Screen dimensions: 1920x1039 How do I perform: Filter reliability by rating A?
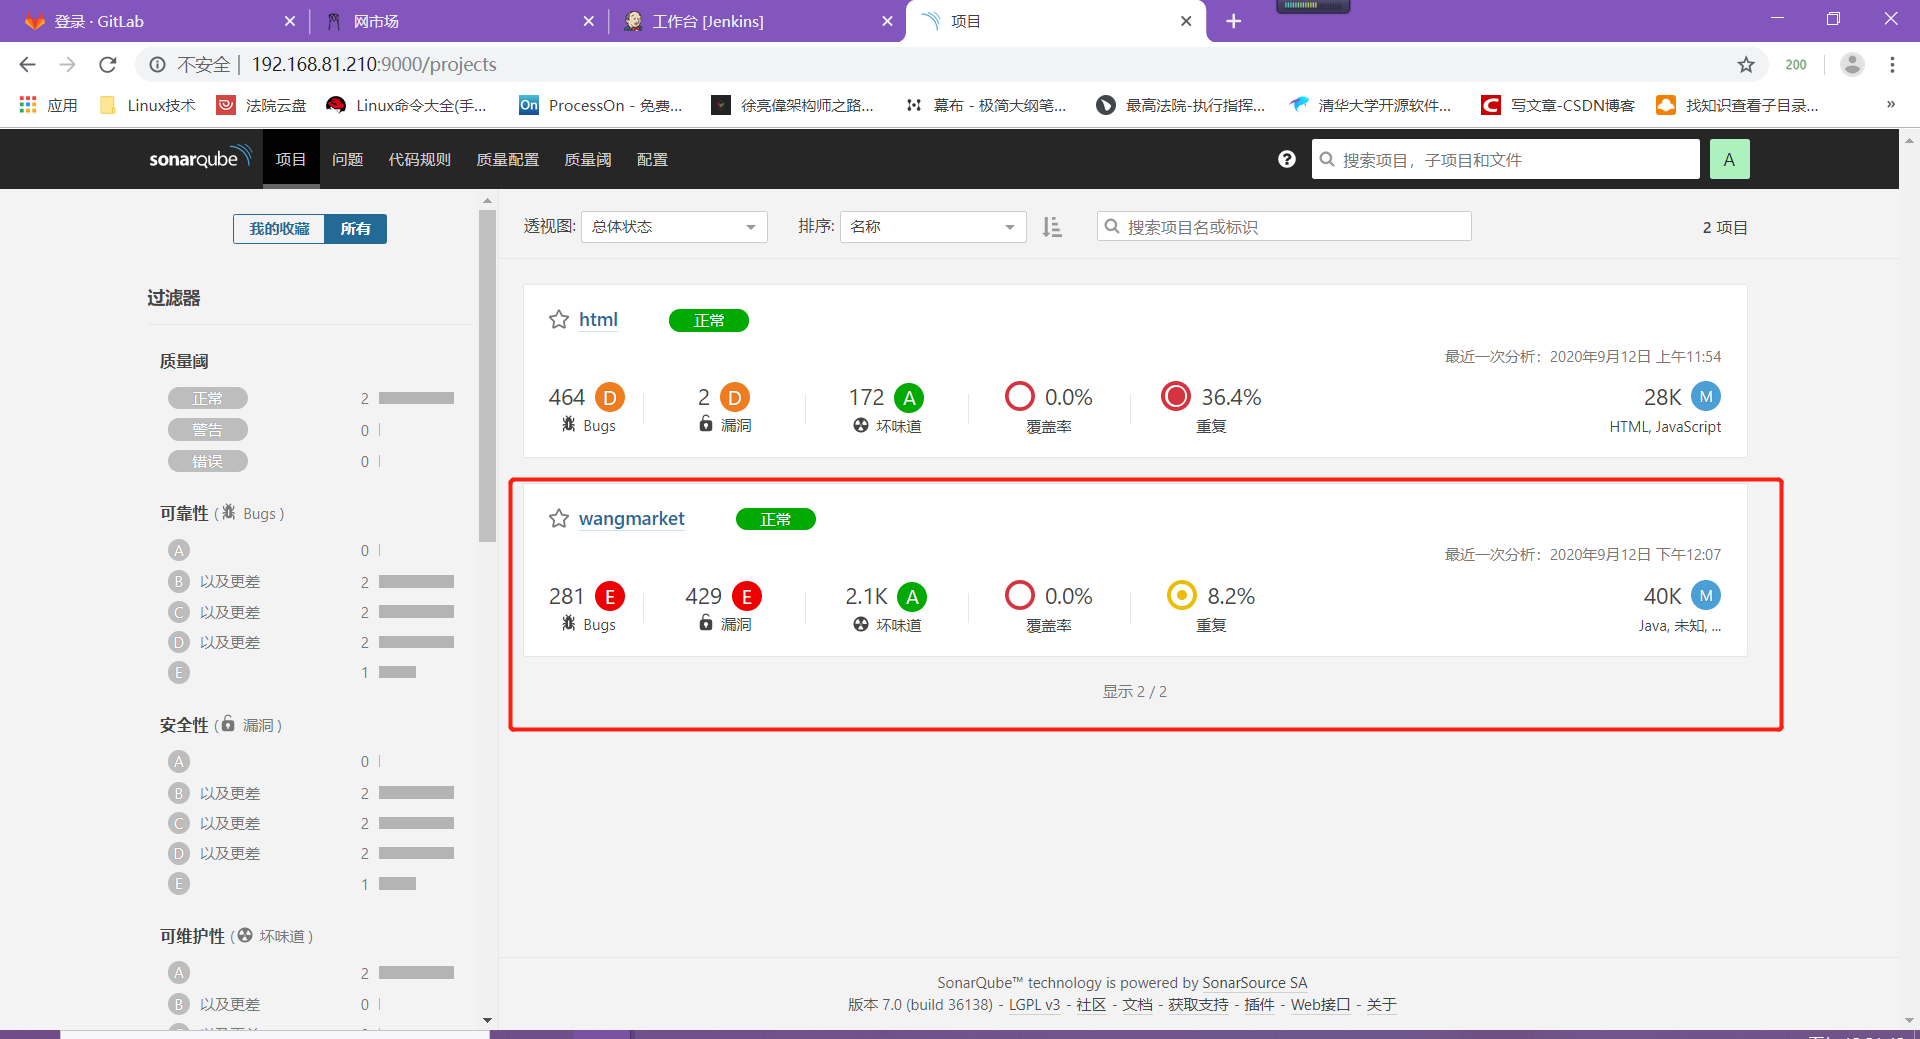pyautogui.click(x=179, y=550)
